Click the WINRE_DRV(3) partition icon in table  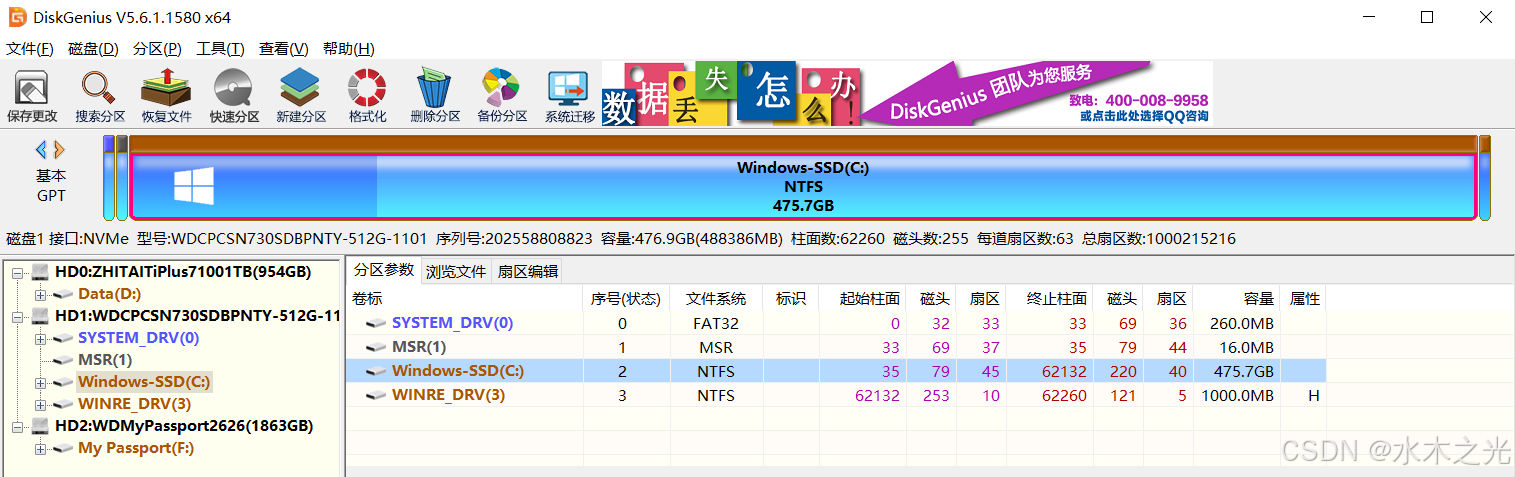click(x=377, y=395)
